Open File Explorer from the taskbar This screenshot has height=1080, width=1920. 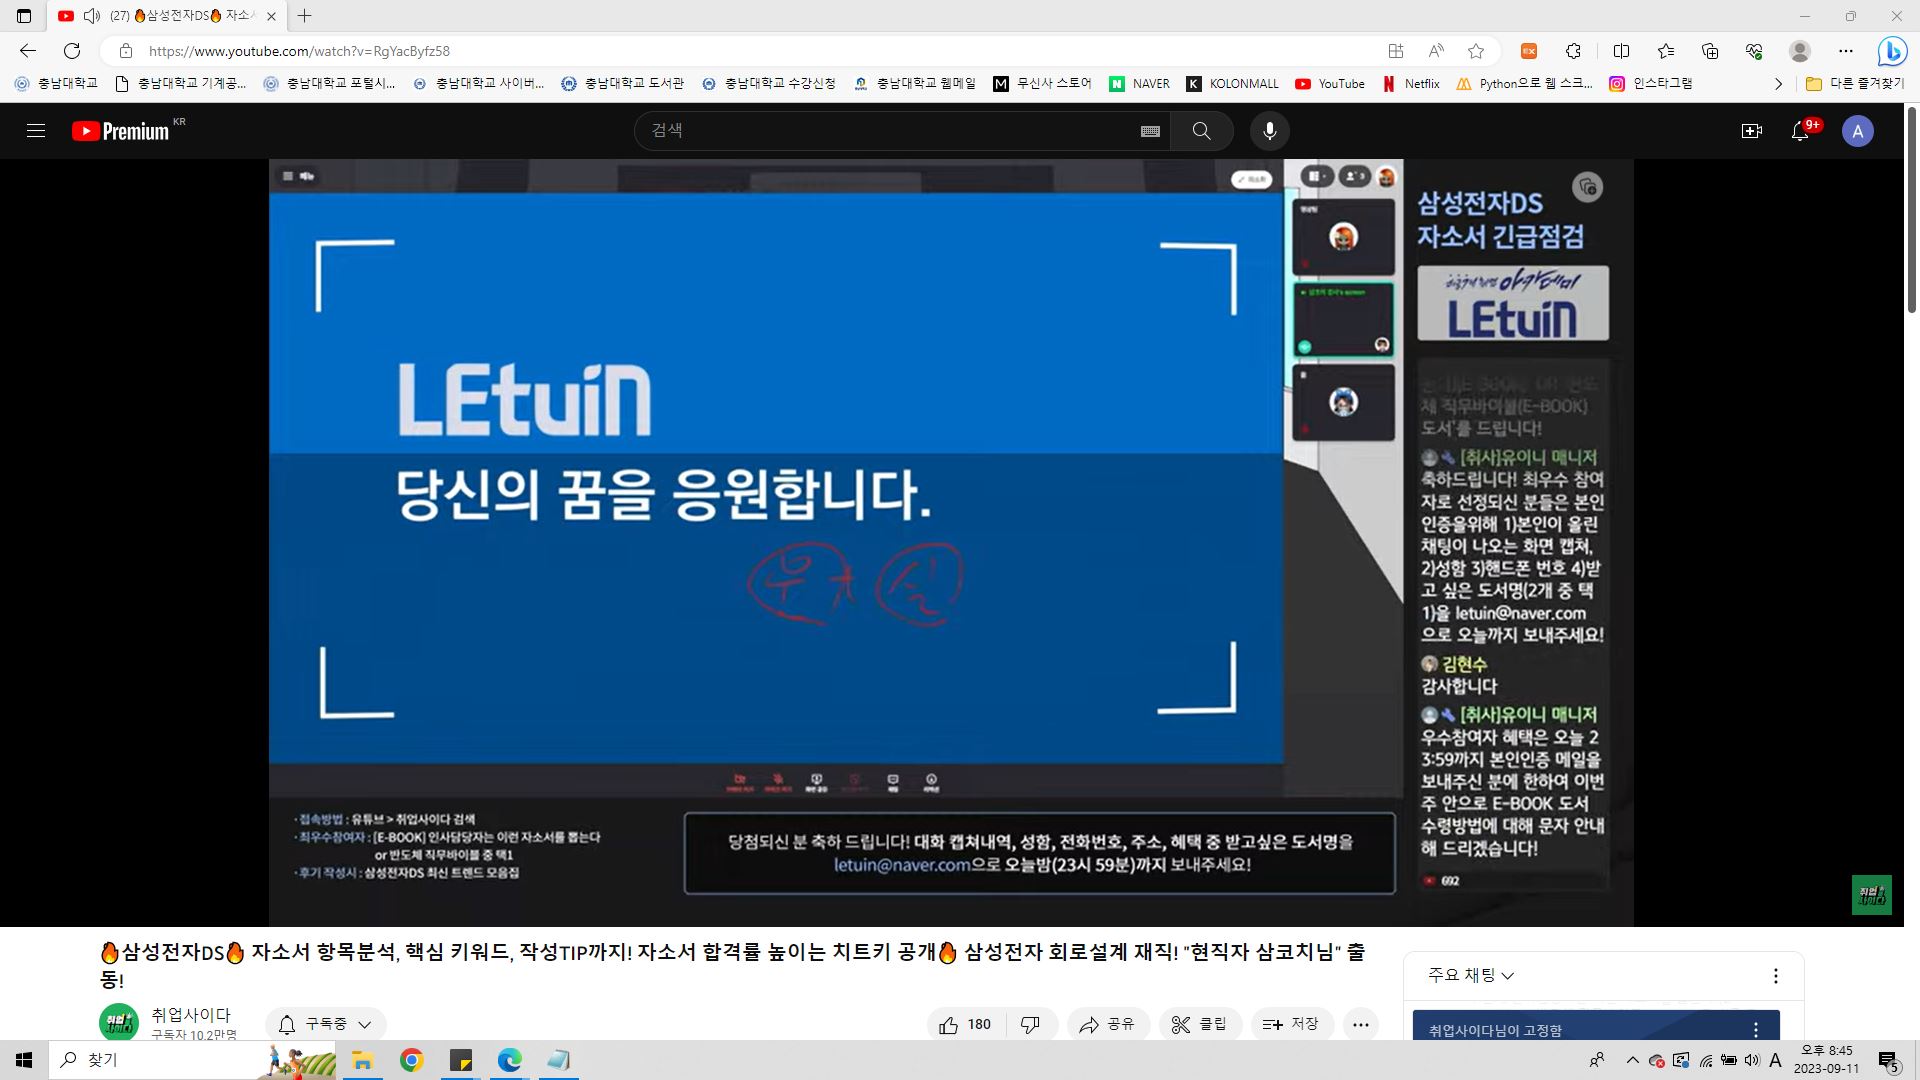click(x=362, y=1060)
